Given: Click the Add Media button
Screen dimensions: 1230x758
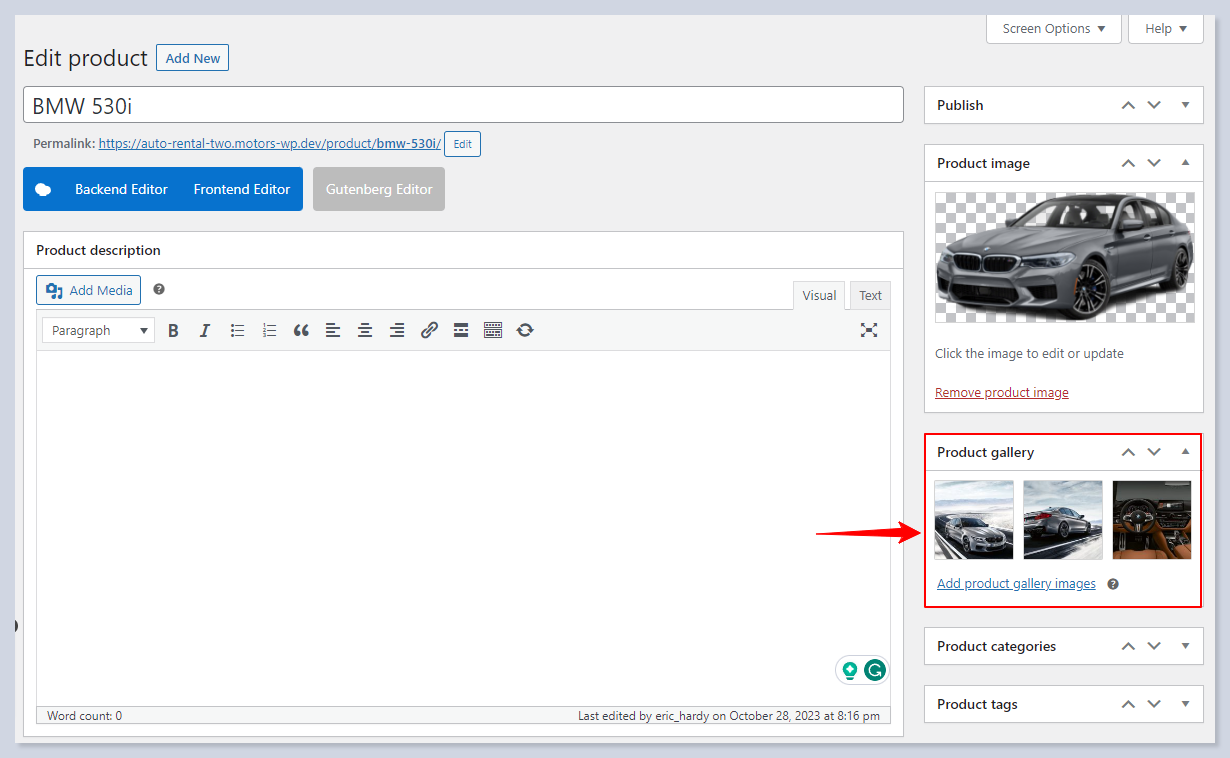Looking at the screenshot, I should pyautogui.click(x=89, y=290).
